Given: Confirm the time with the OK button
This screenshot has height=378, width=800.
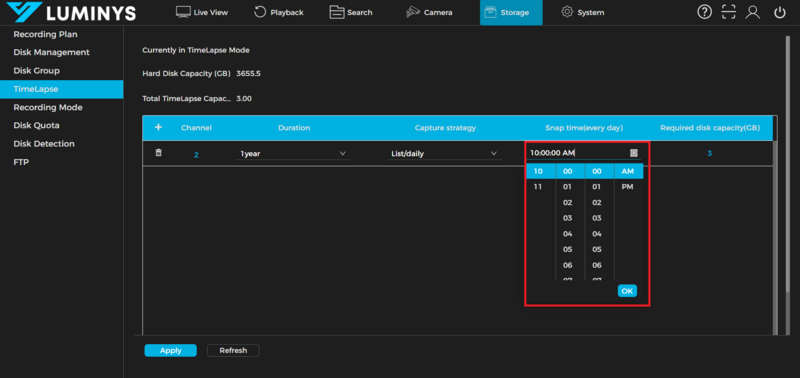Looking at the screenshot, I should [x=627, y=291].
